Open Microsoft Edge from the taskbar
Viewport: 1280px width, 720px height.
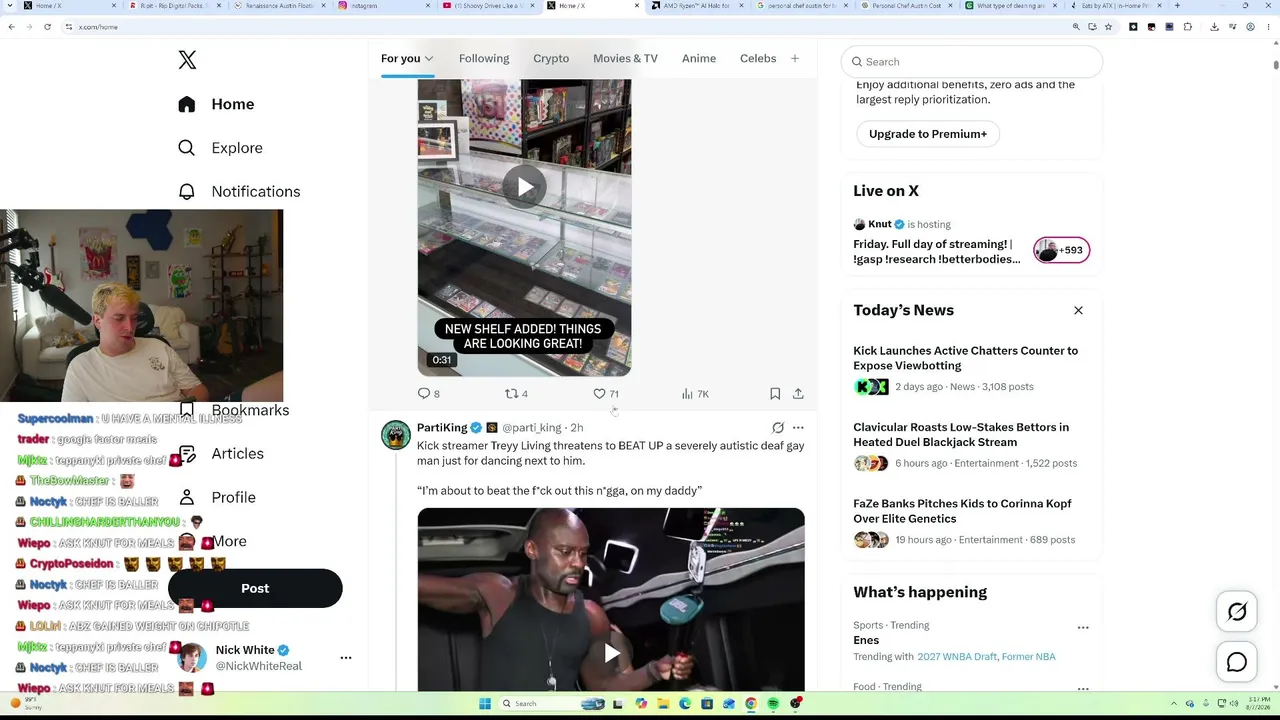point(685,704)
